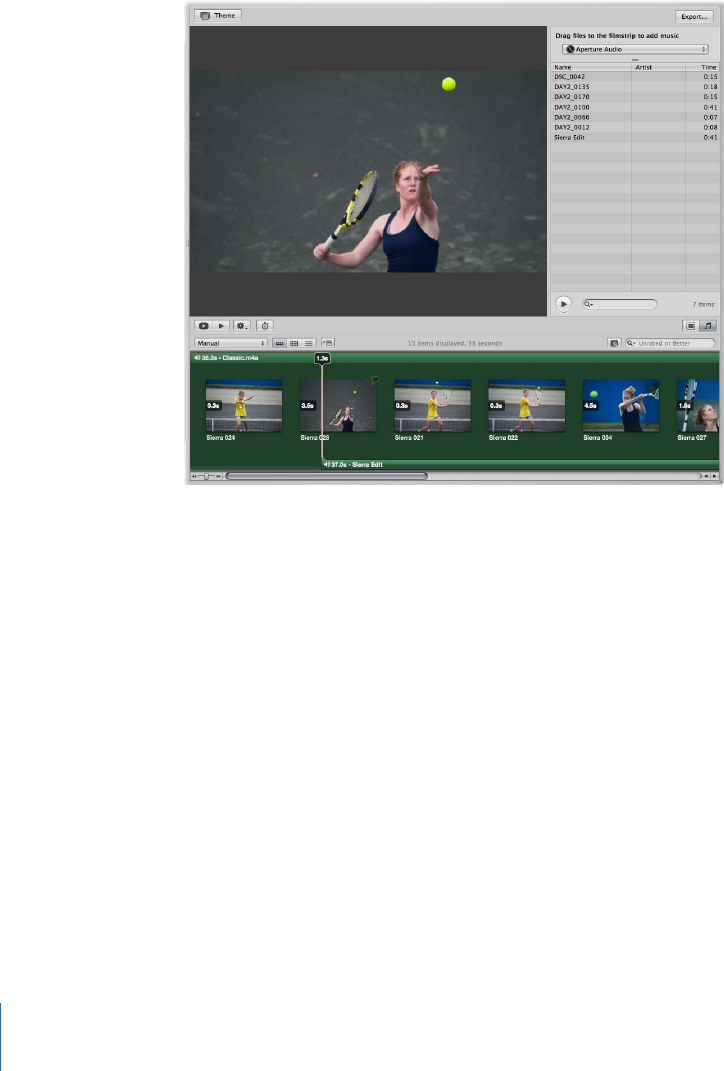724x1071 pixels.
Task: Click the Export button
Action: tap(694, 16)
